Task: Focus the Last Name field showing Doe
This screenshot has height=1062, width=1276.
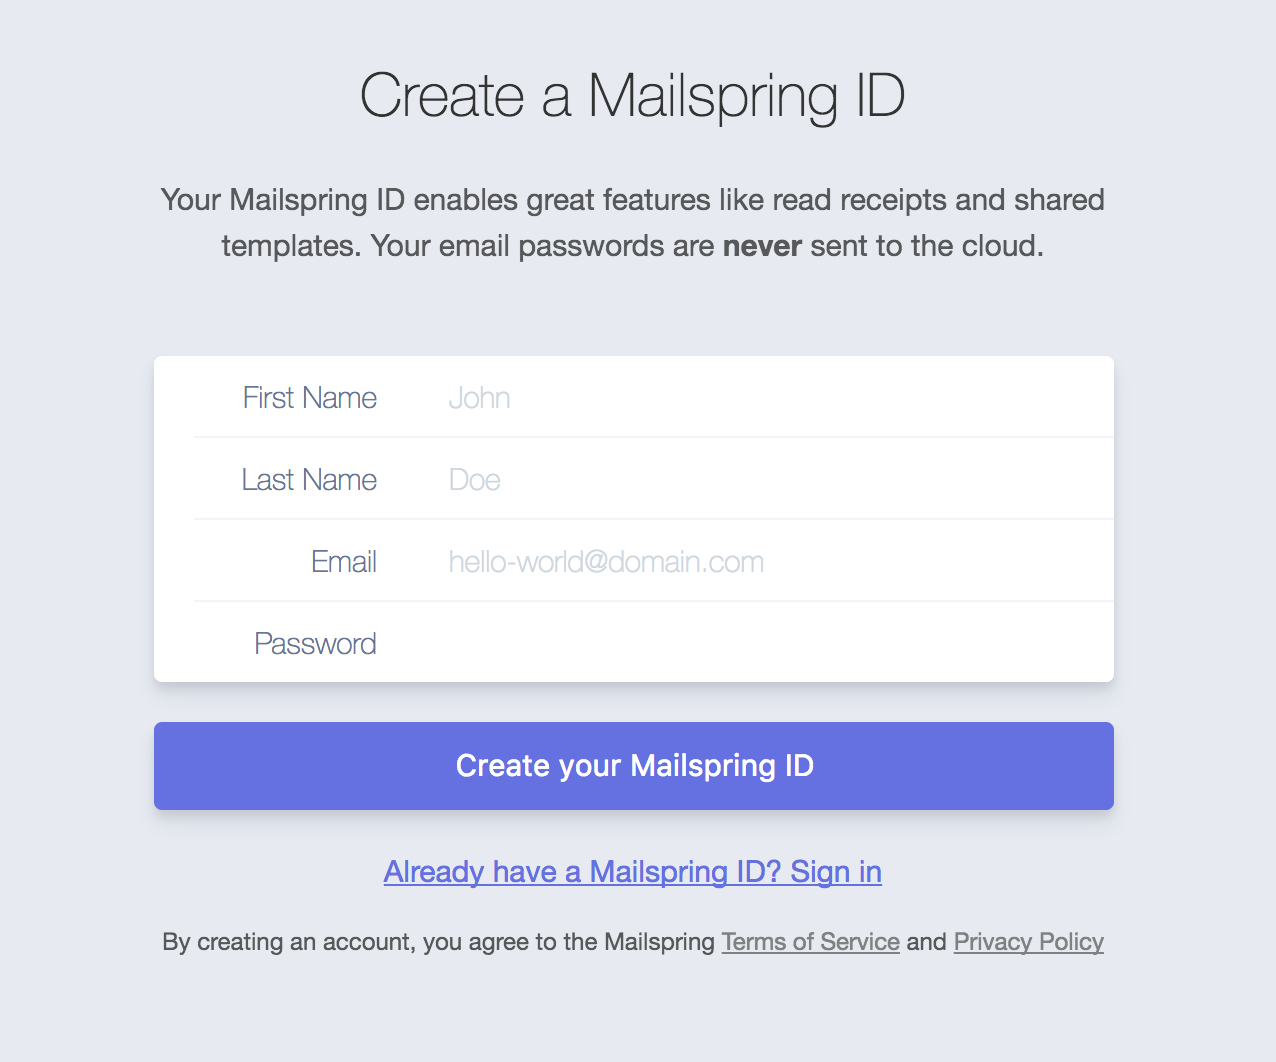Action: pos(770,480)
